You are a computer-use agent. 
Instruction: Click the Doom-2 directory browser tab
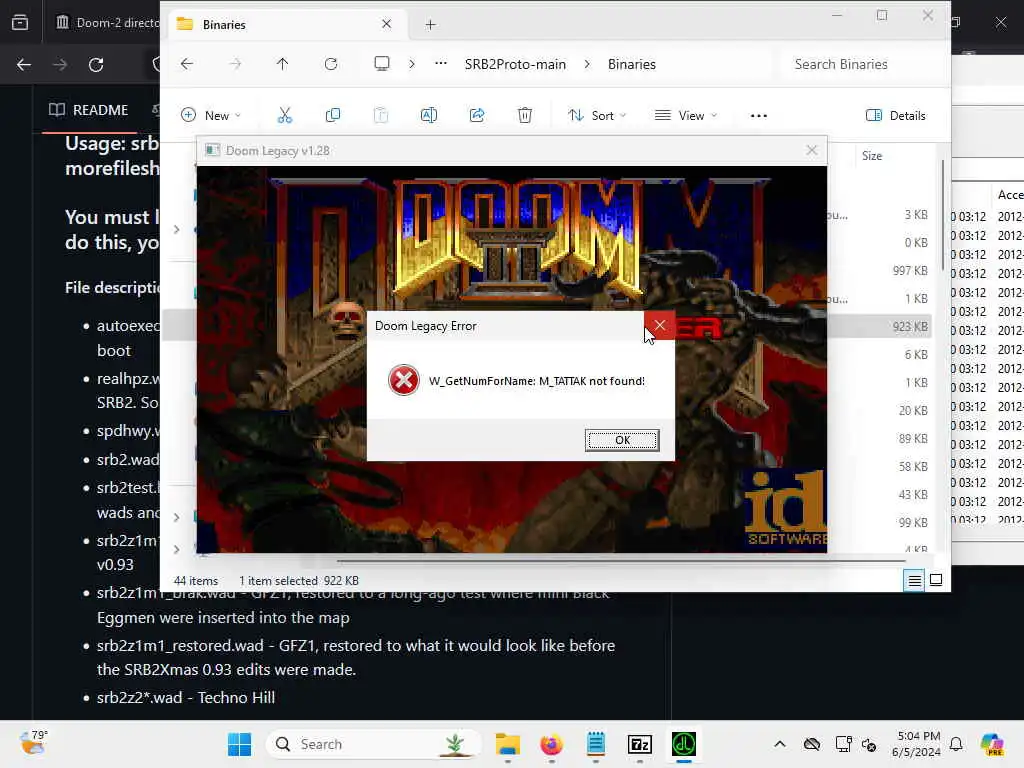click(x=108, y=22)
